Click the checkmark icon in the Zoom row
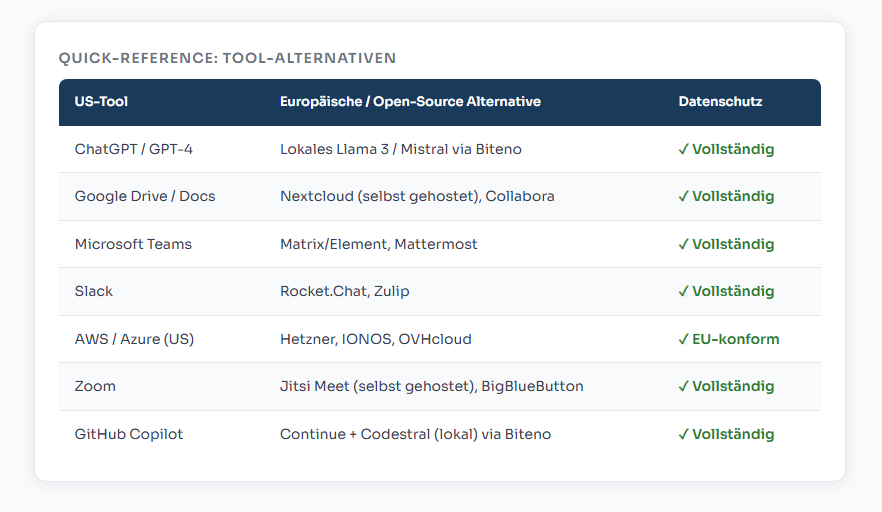 coord(683,387)
